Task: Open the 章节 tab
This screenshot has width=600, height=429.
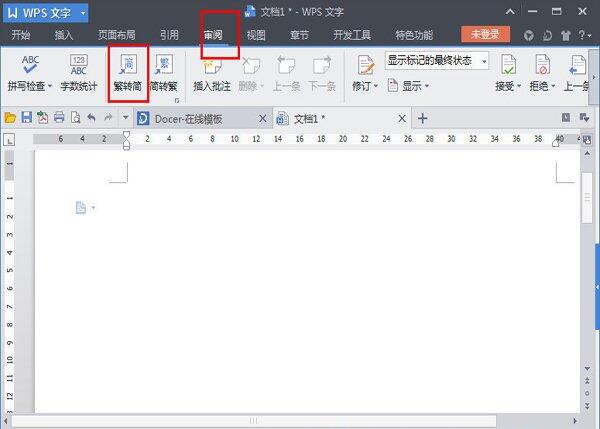Action: 299,35
